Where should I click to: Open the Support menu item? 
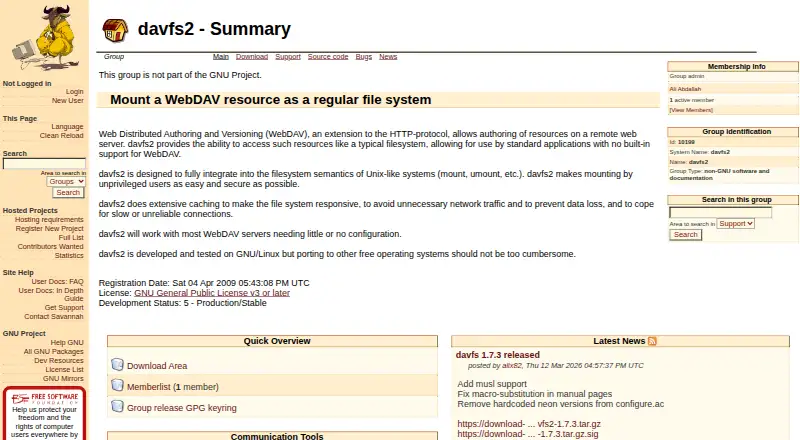coord(288,57)
